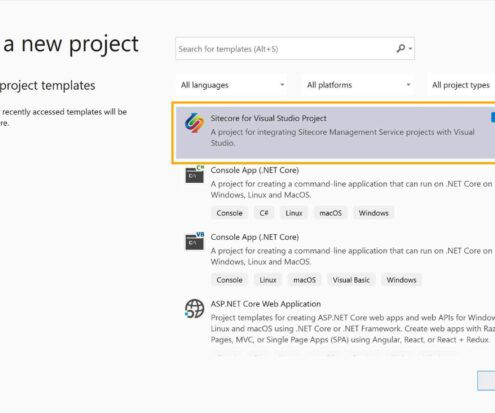The image size is (495, 413).
Task: Click Windows tag in VB template
Action: [x=401, y=280]
